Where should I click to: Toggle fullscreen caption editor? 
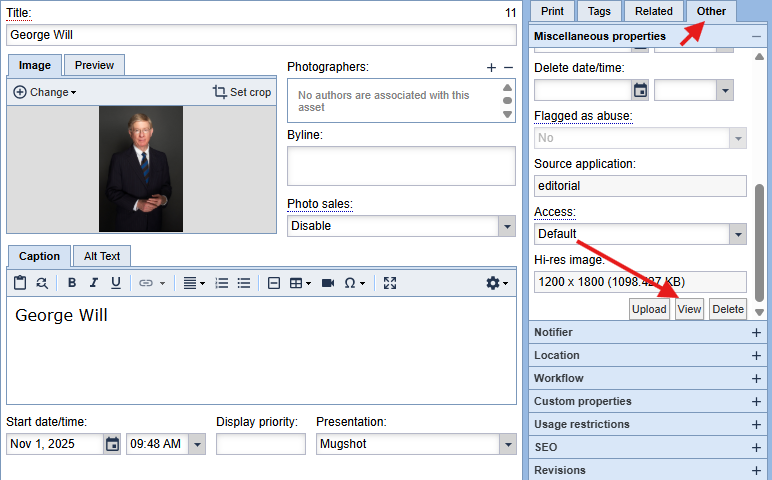[390, 283]
